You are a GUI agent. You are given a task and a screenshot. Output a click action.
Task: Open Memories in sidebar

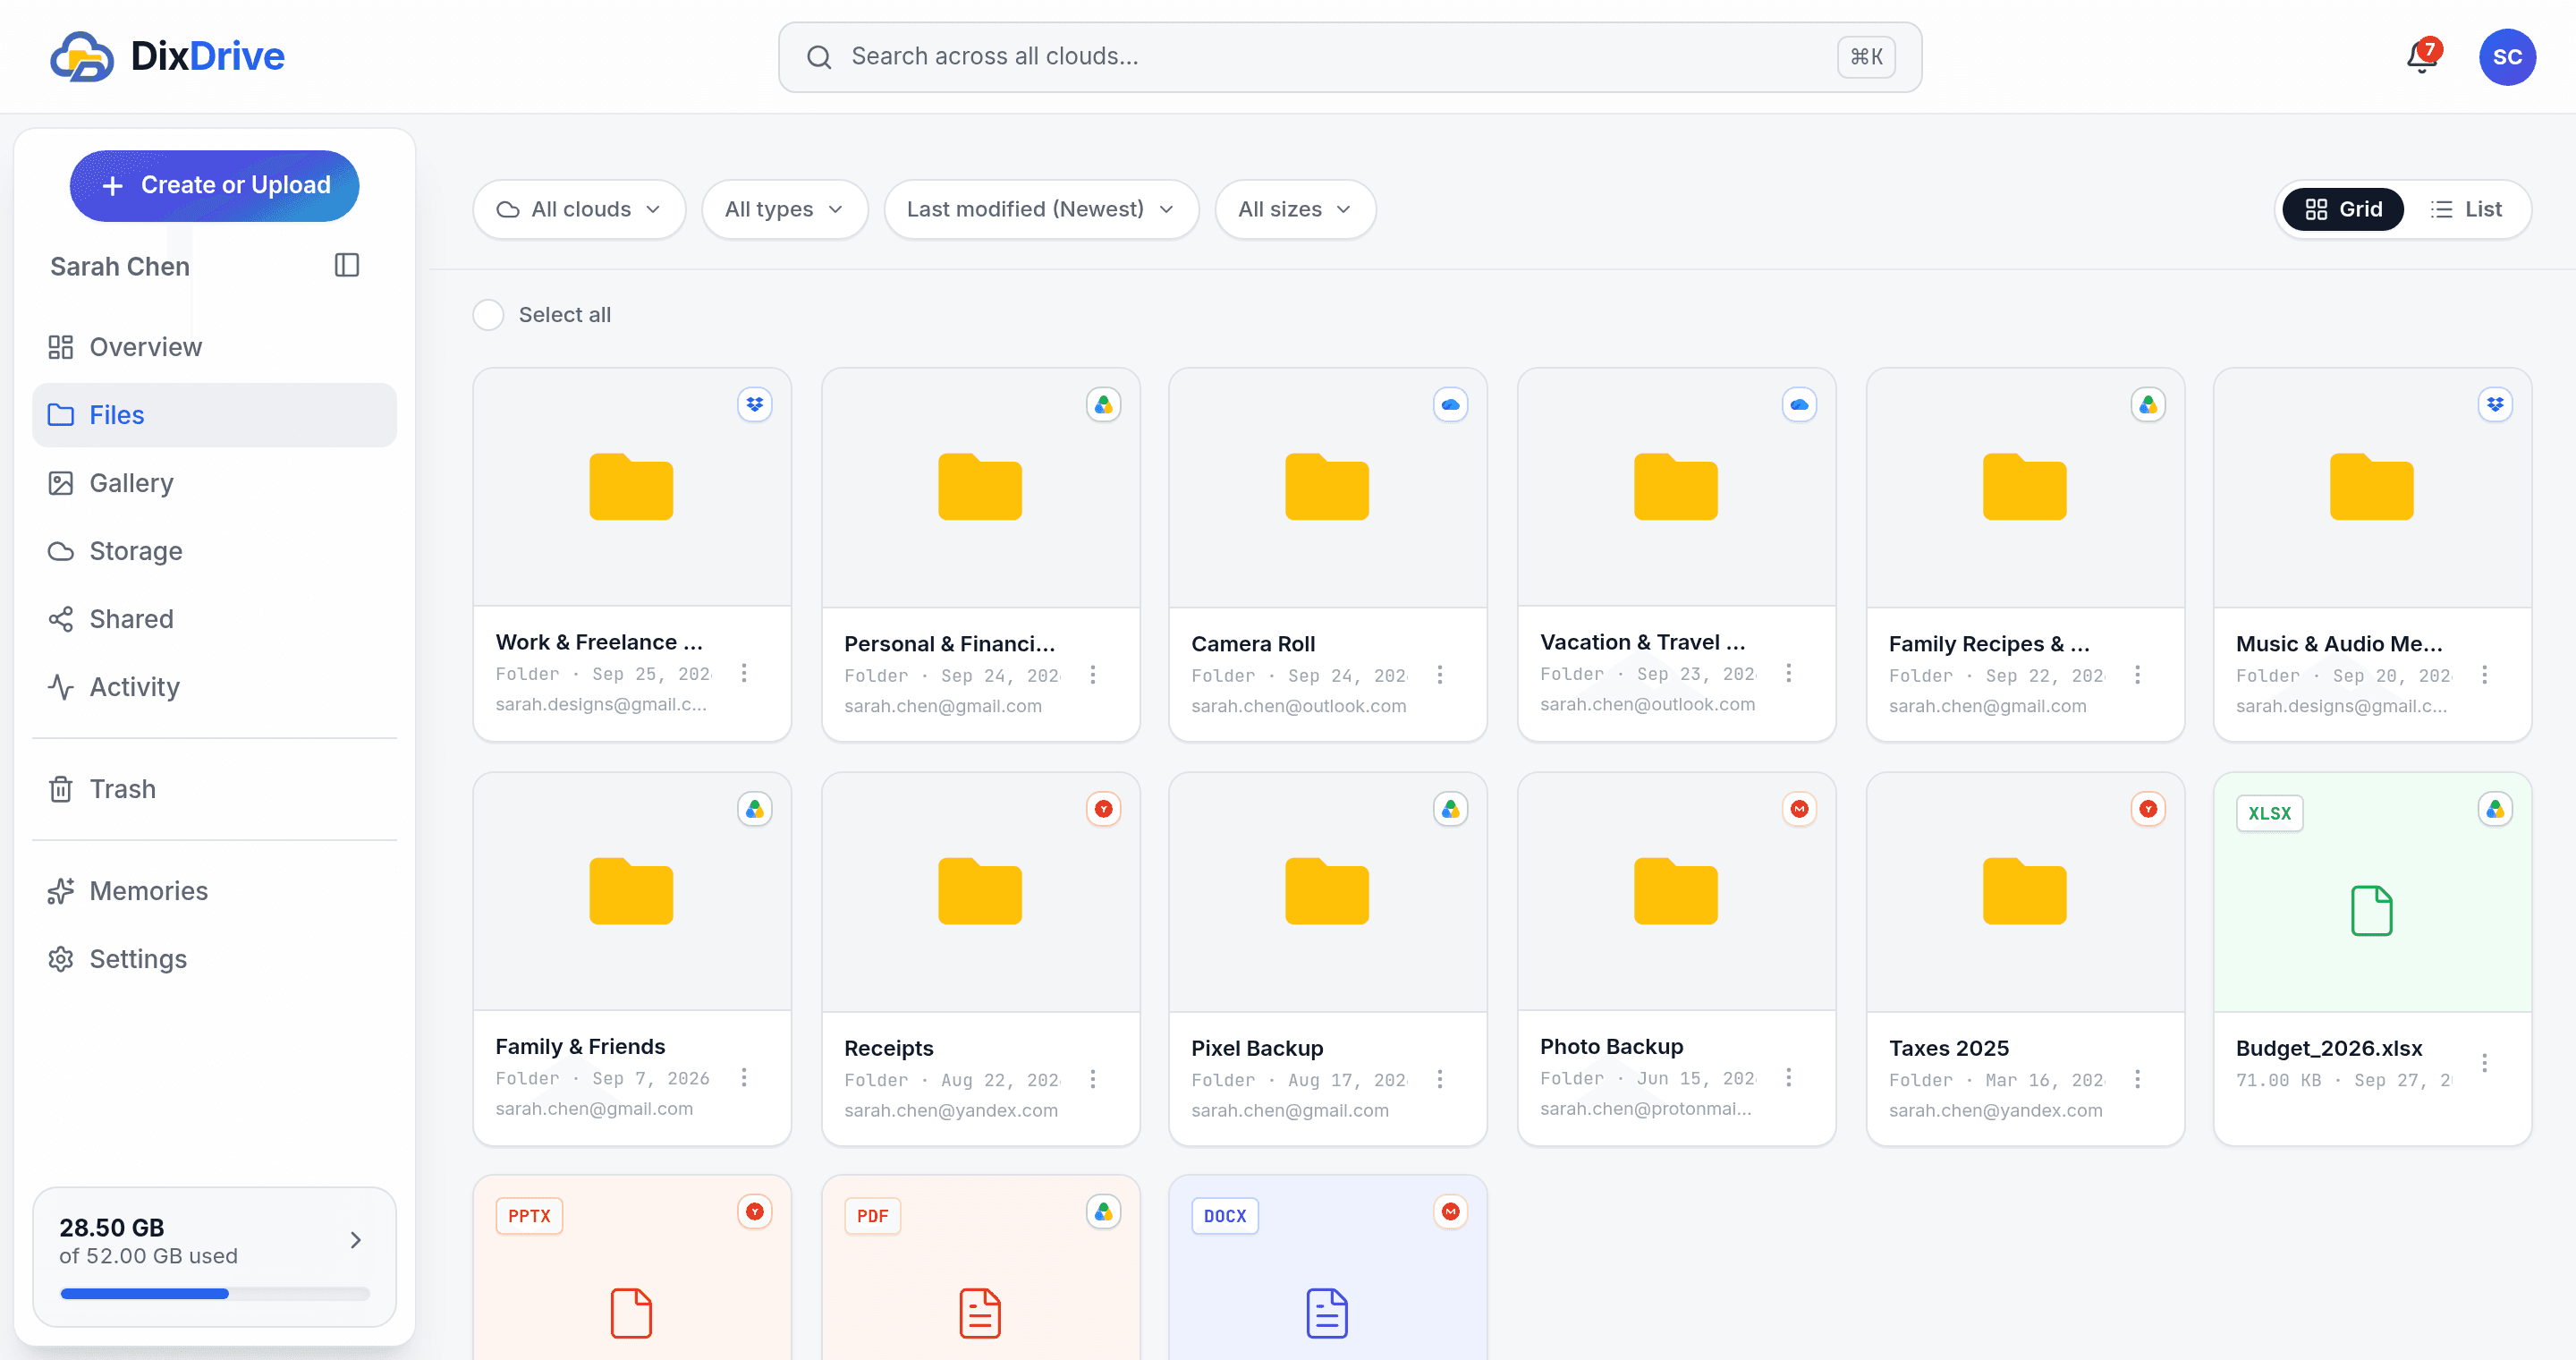214,891
